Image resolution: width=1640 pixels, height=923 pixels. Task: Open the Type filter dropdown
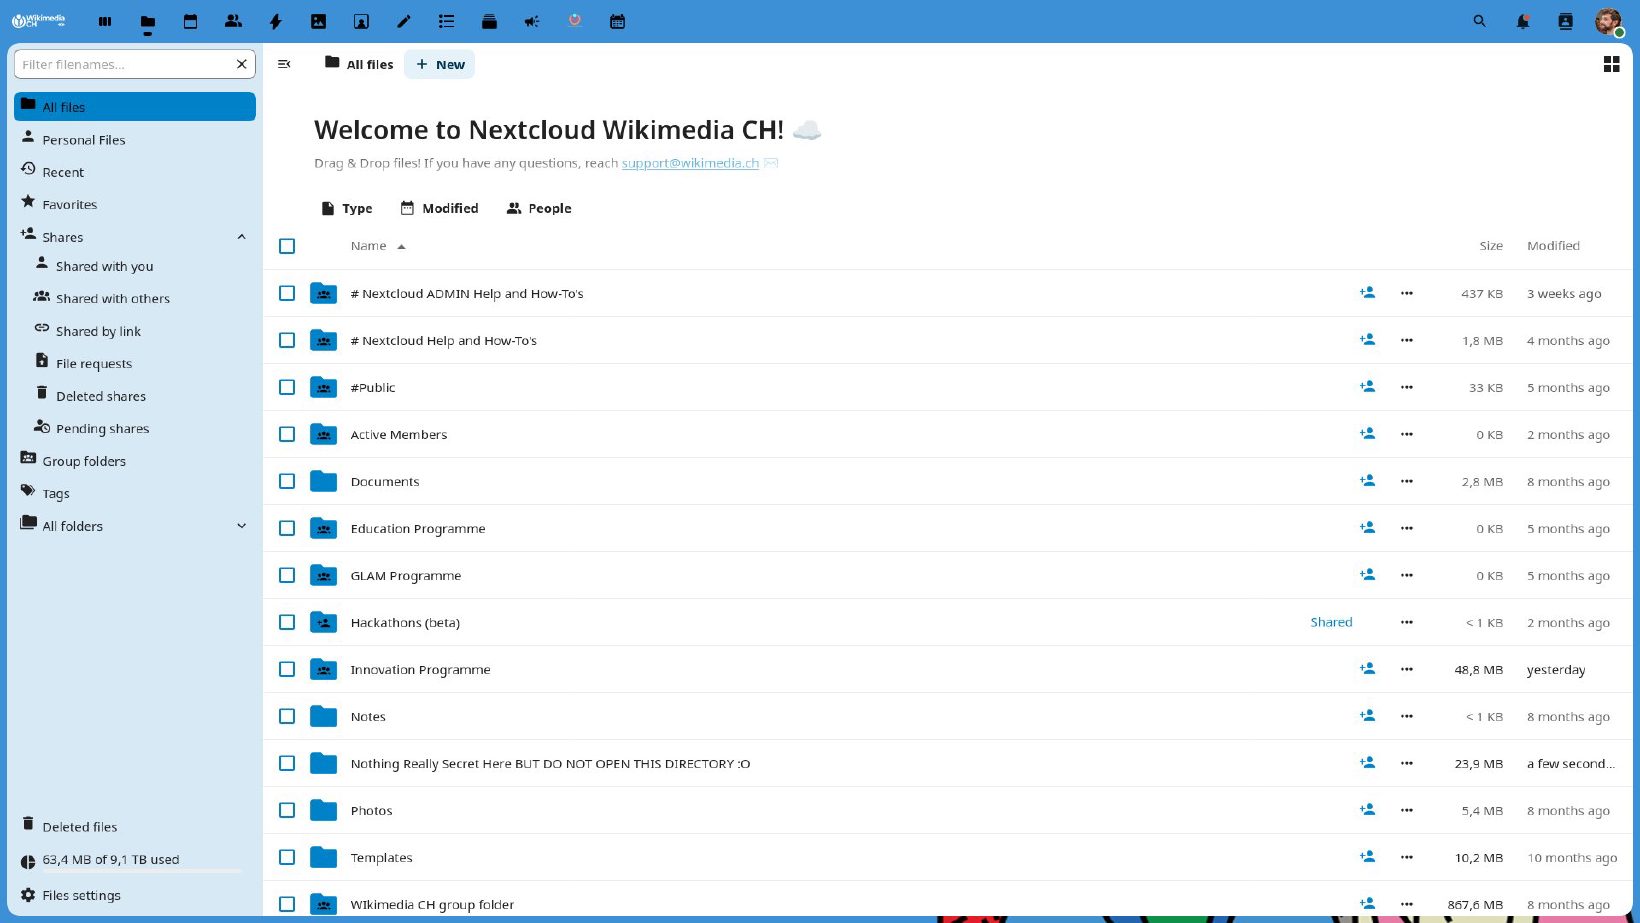coord(347,208)
